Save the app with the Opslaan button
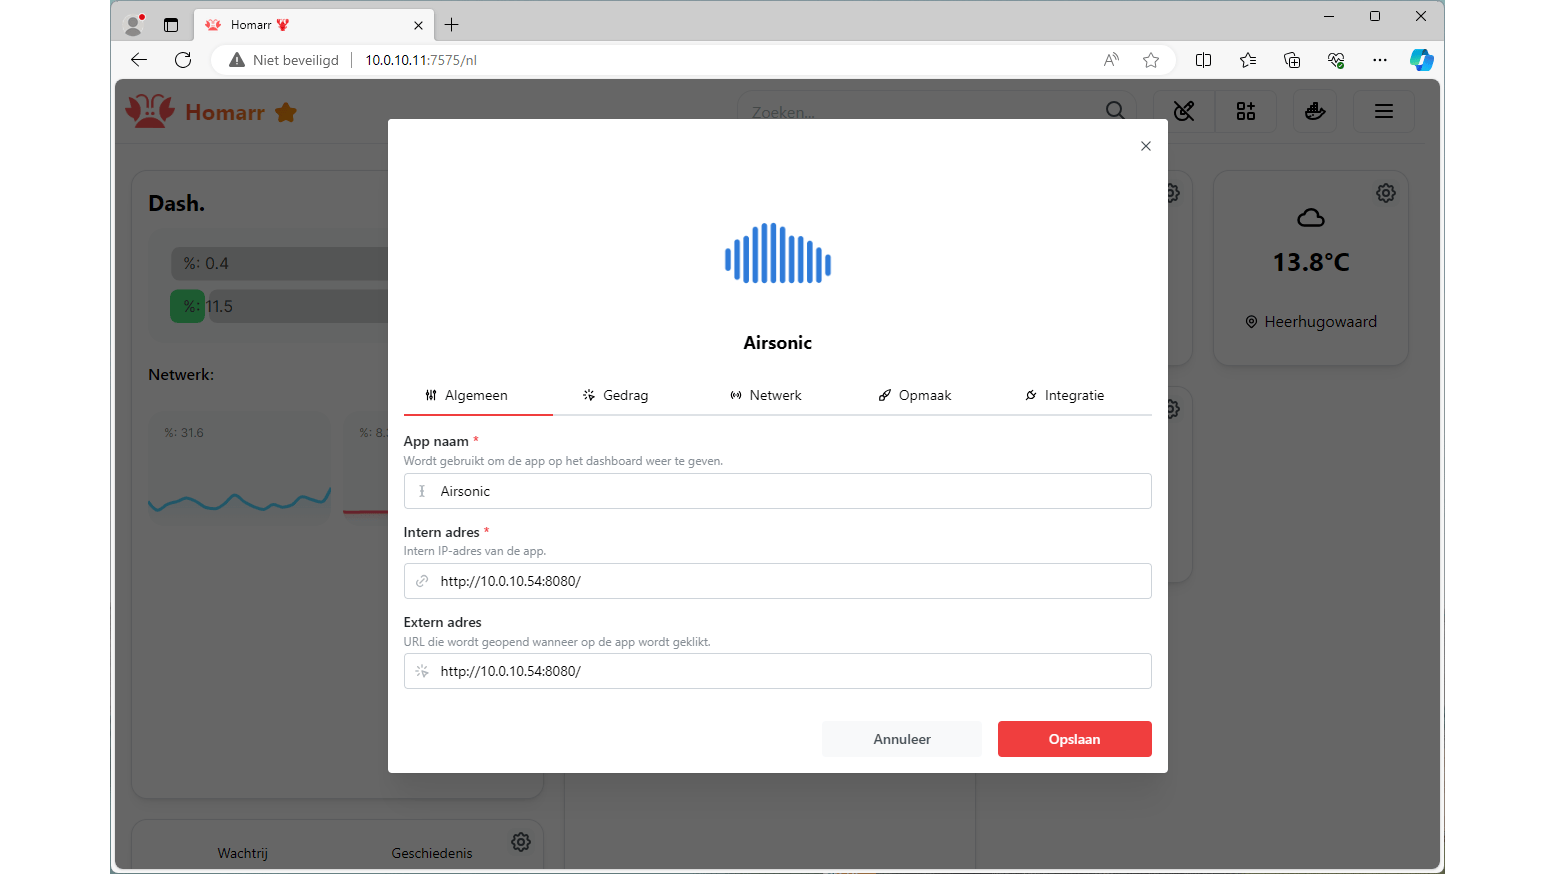This screenshot has height=874, width=1554. point(1075,739)
